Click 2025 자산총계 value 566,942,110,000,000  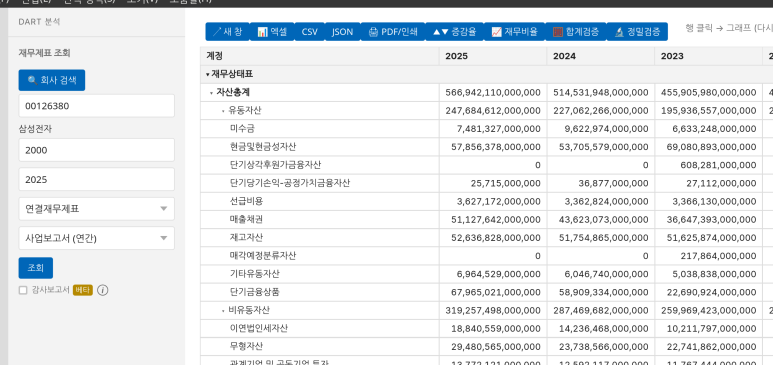click(492, 93)
